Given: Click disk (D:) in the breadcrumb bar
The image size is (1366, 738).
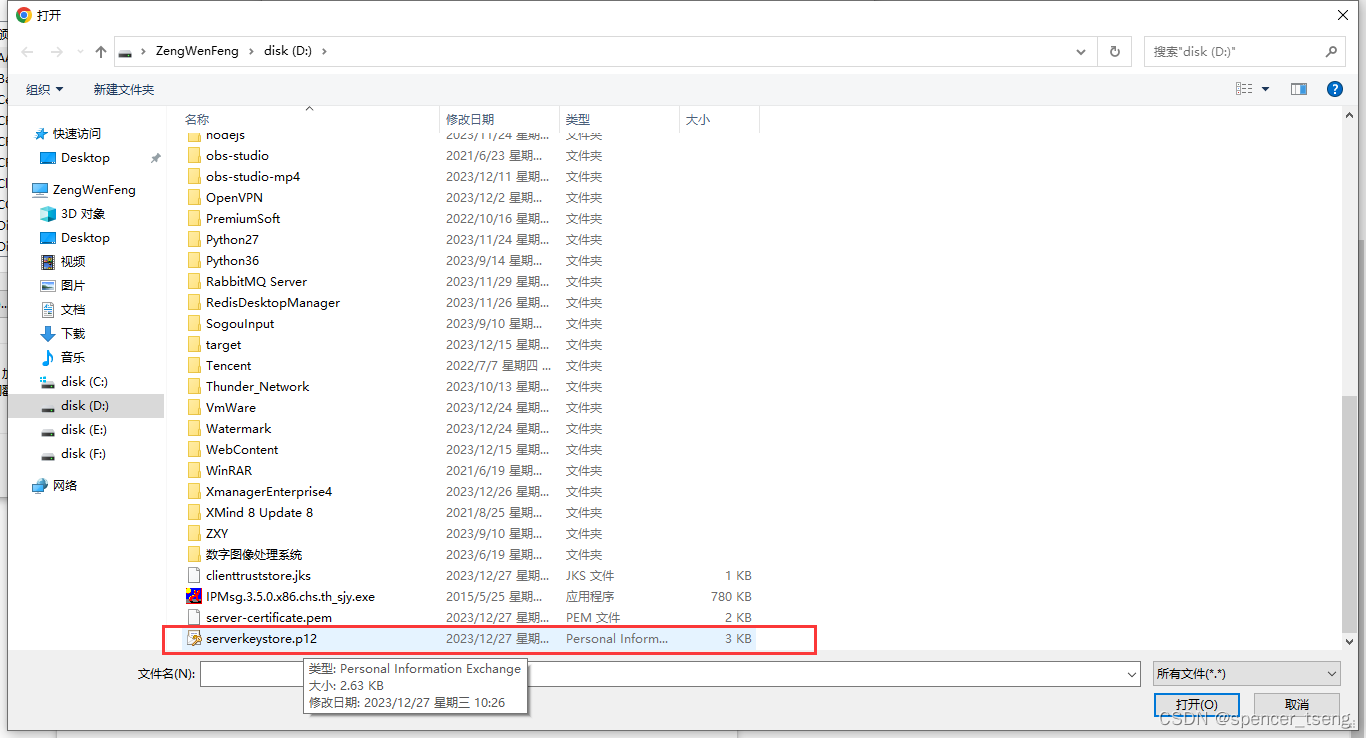Looking at the screenshot, I should (287, 51).
